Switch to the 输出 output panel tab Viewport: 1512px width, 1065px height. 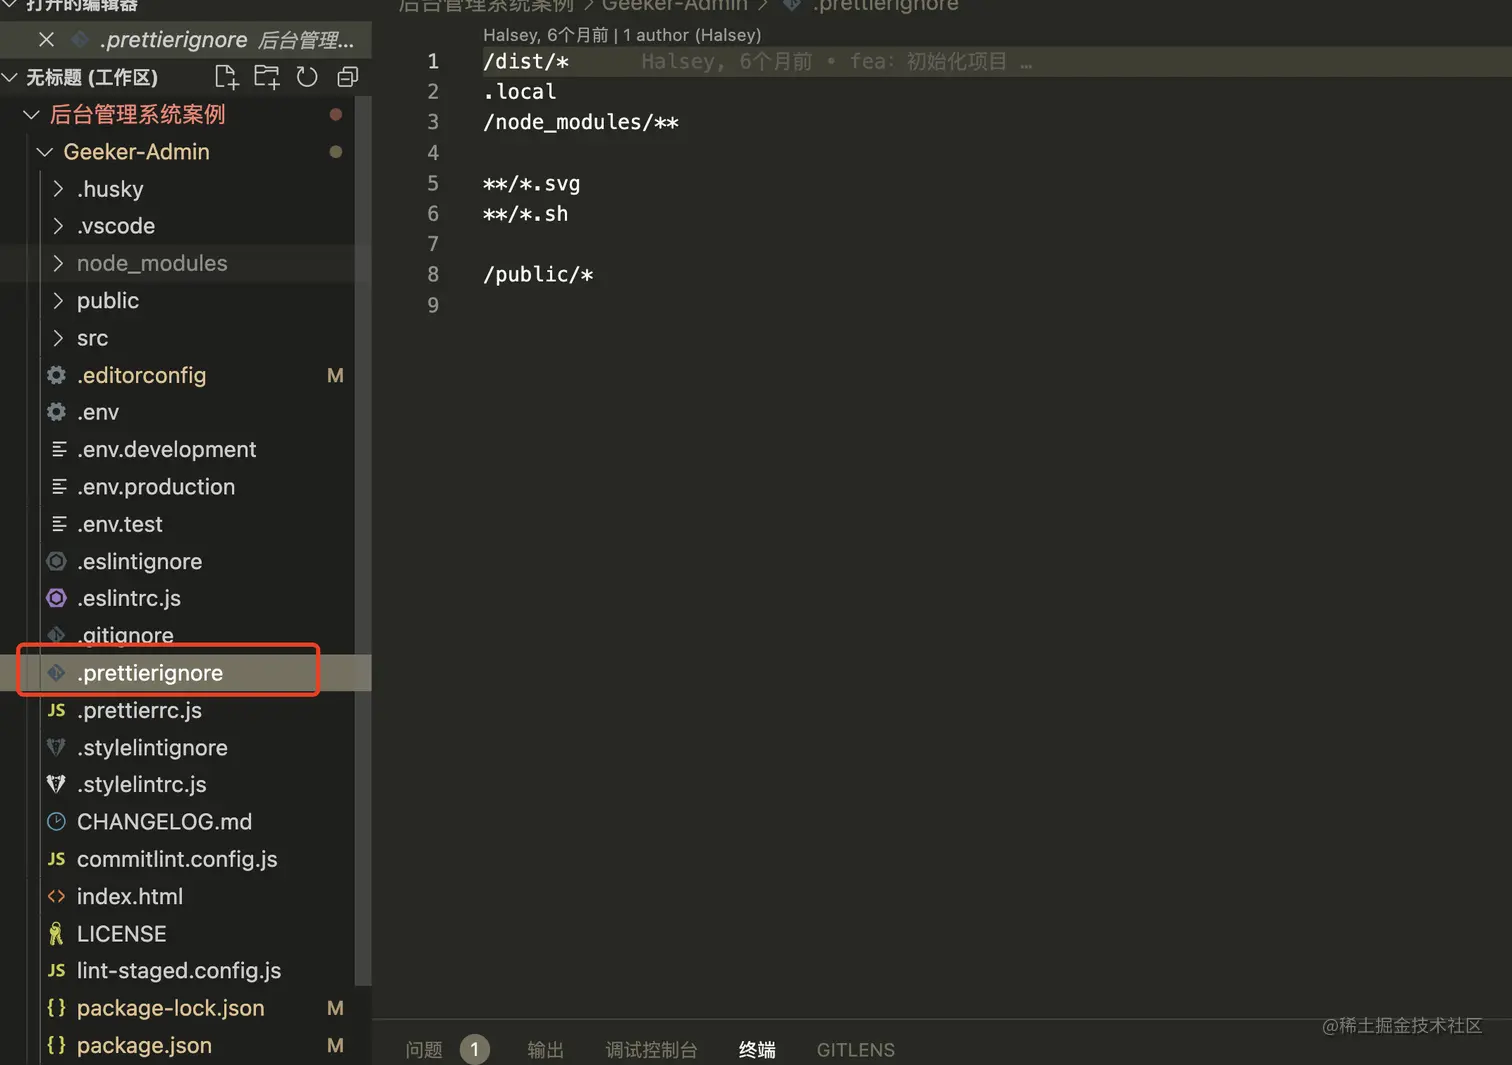[x=546, y=1049]
